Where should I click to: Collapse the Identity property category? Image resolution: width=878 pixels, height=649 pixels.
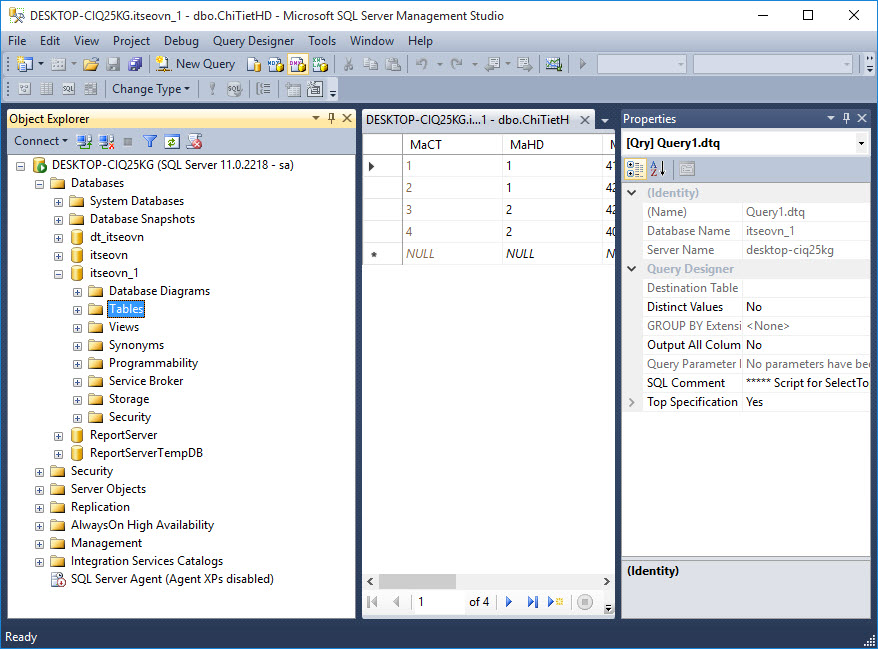tap(632, 193)
